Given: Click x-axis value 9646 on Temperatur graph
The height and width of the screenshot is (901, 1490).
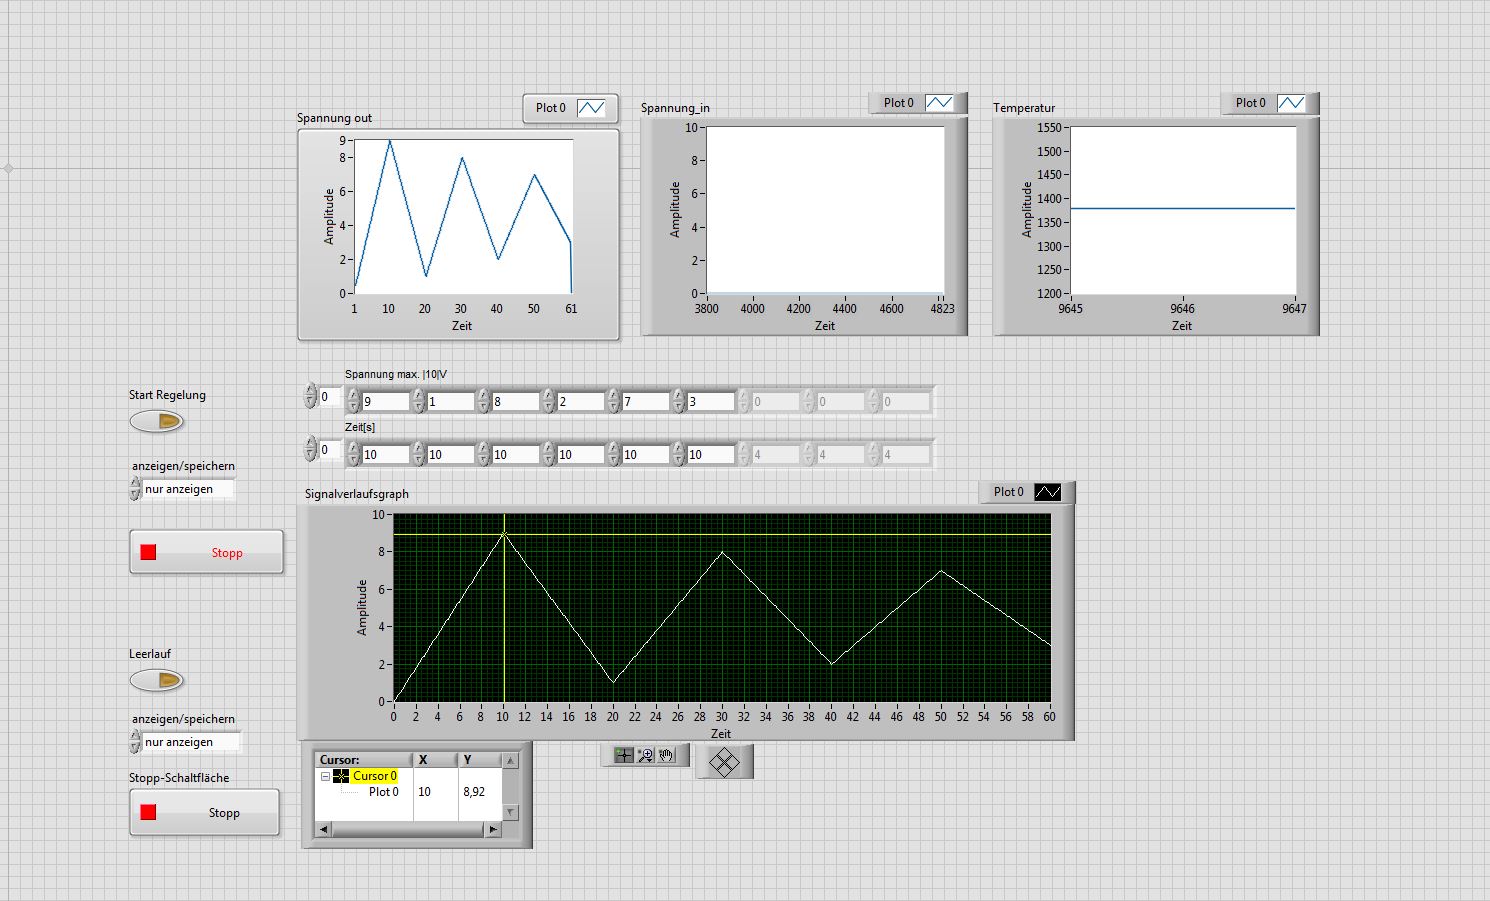Looking at the screenshot, I should 1182,309.
